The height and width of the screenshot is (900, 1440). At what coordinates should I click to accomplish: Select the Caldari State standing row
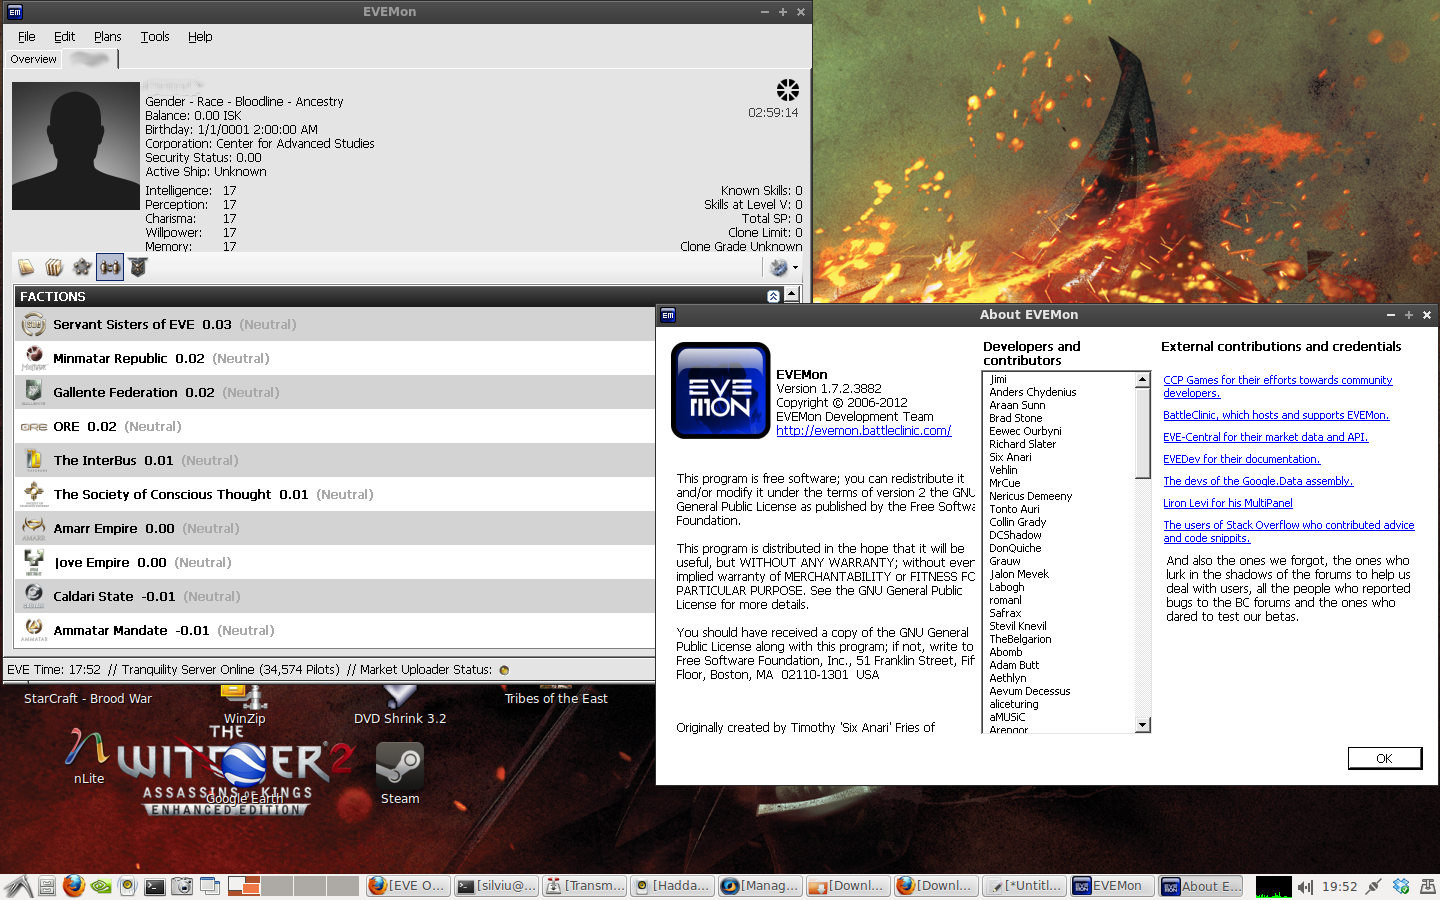[x=335, y=596]
